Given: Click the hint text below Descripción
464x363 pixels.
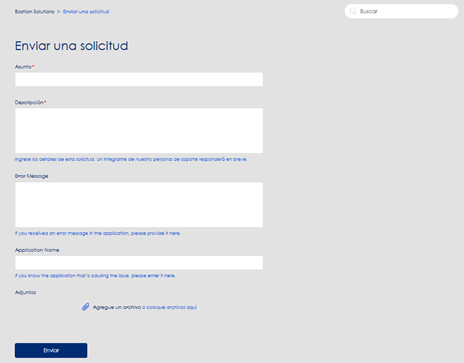Looking at the screenshot, I should click(x=131, y=159).
